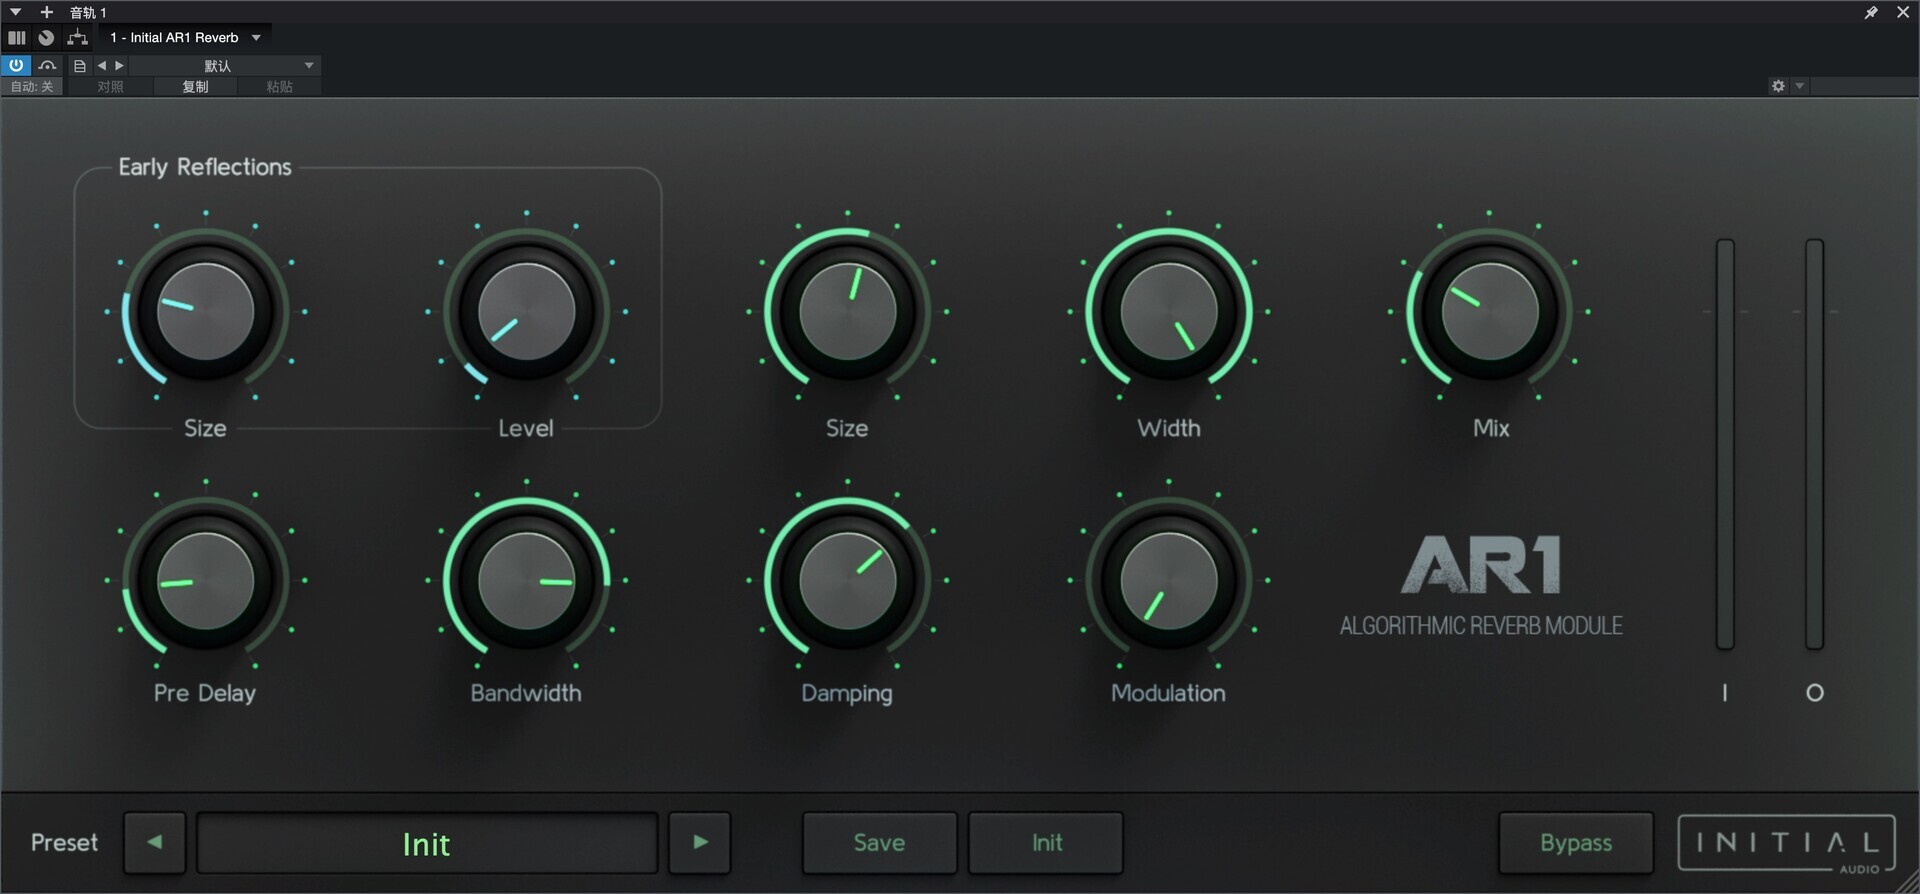The image size is (1920, 894).
Task: Click the Modulation knob
Action: [x=1169, y=580]
